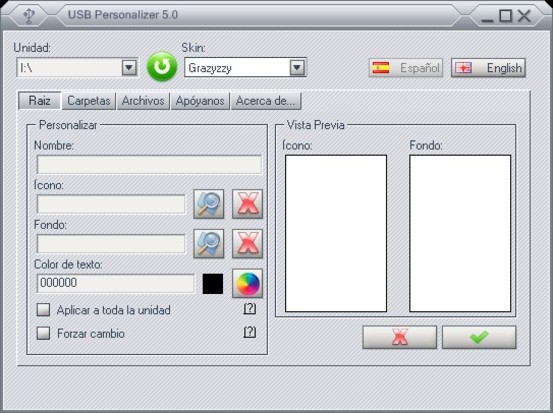
Task: Show help for Aplicar a toda la unidad
Action: [x=250, y=309]
